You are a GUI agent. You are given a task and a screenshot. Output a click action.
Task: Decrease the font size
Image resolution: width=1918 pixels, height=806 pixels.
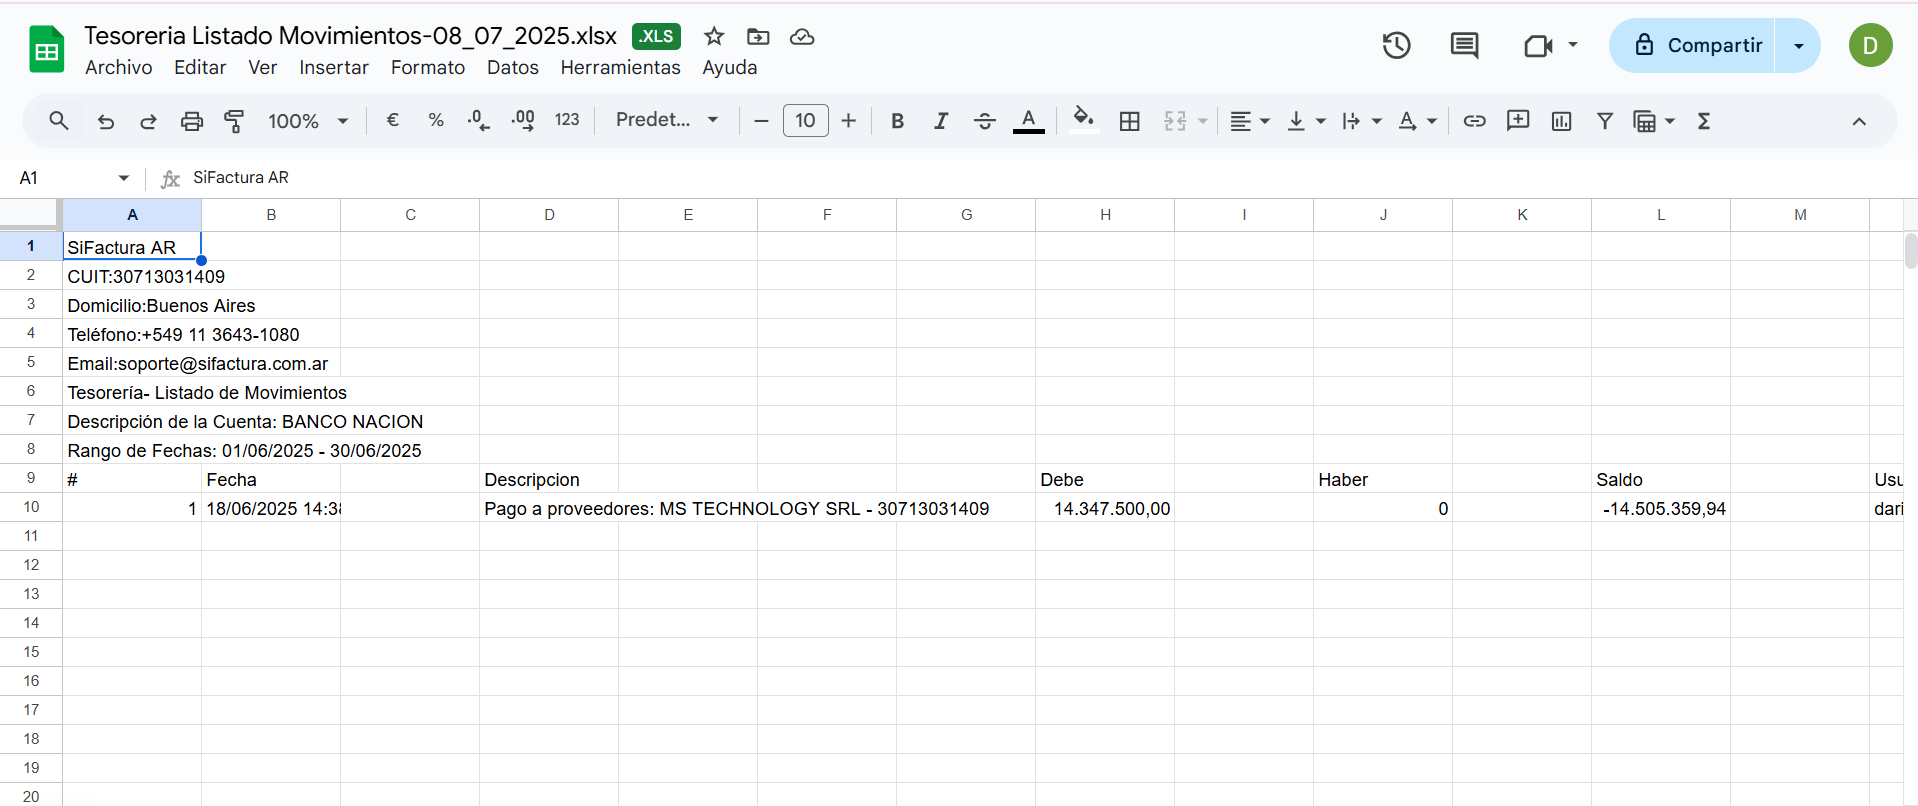[761, 121]
